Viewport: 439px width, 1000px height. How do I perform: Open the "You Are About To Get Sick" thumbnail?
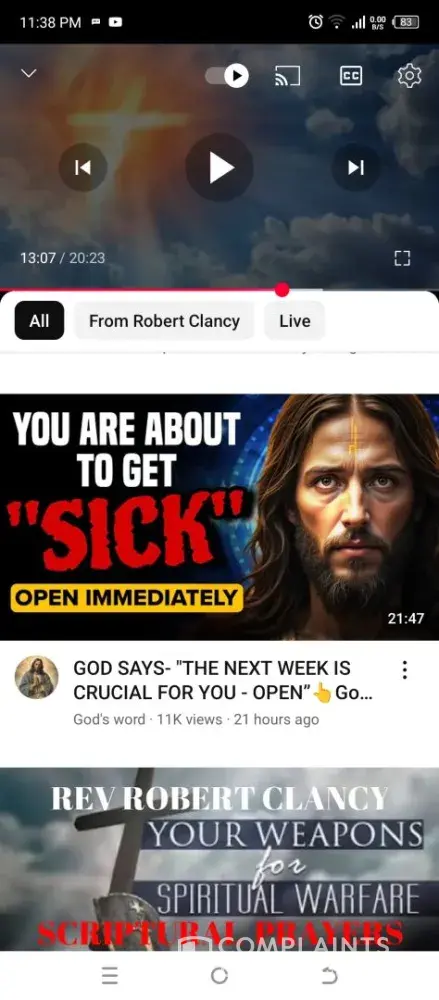point(220,517)
